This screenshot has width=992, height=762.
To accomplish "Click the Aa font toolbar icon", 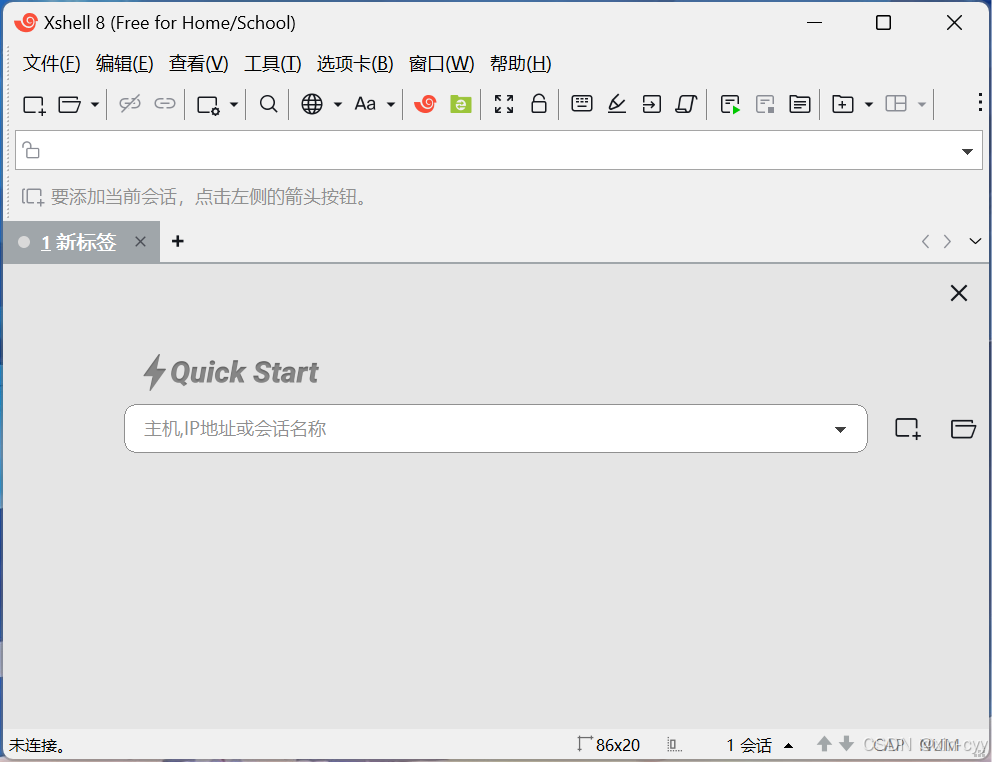I will (x=365, y=104).
